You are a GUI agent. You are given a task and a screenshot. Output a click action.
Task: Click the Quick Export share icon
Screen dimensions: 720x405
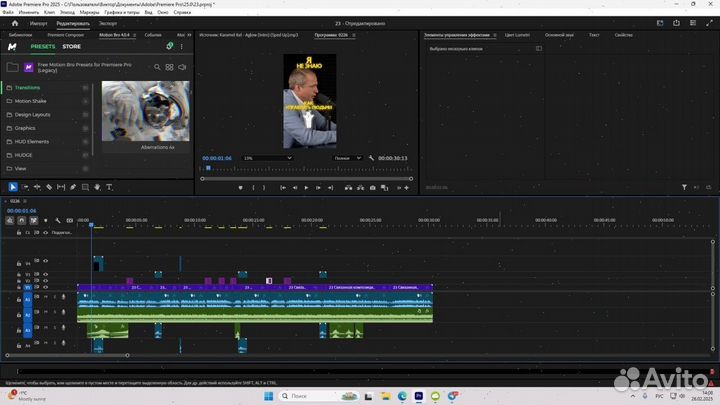(x=676, y=23)
